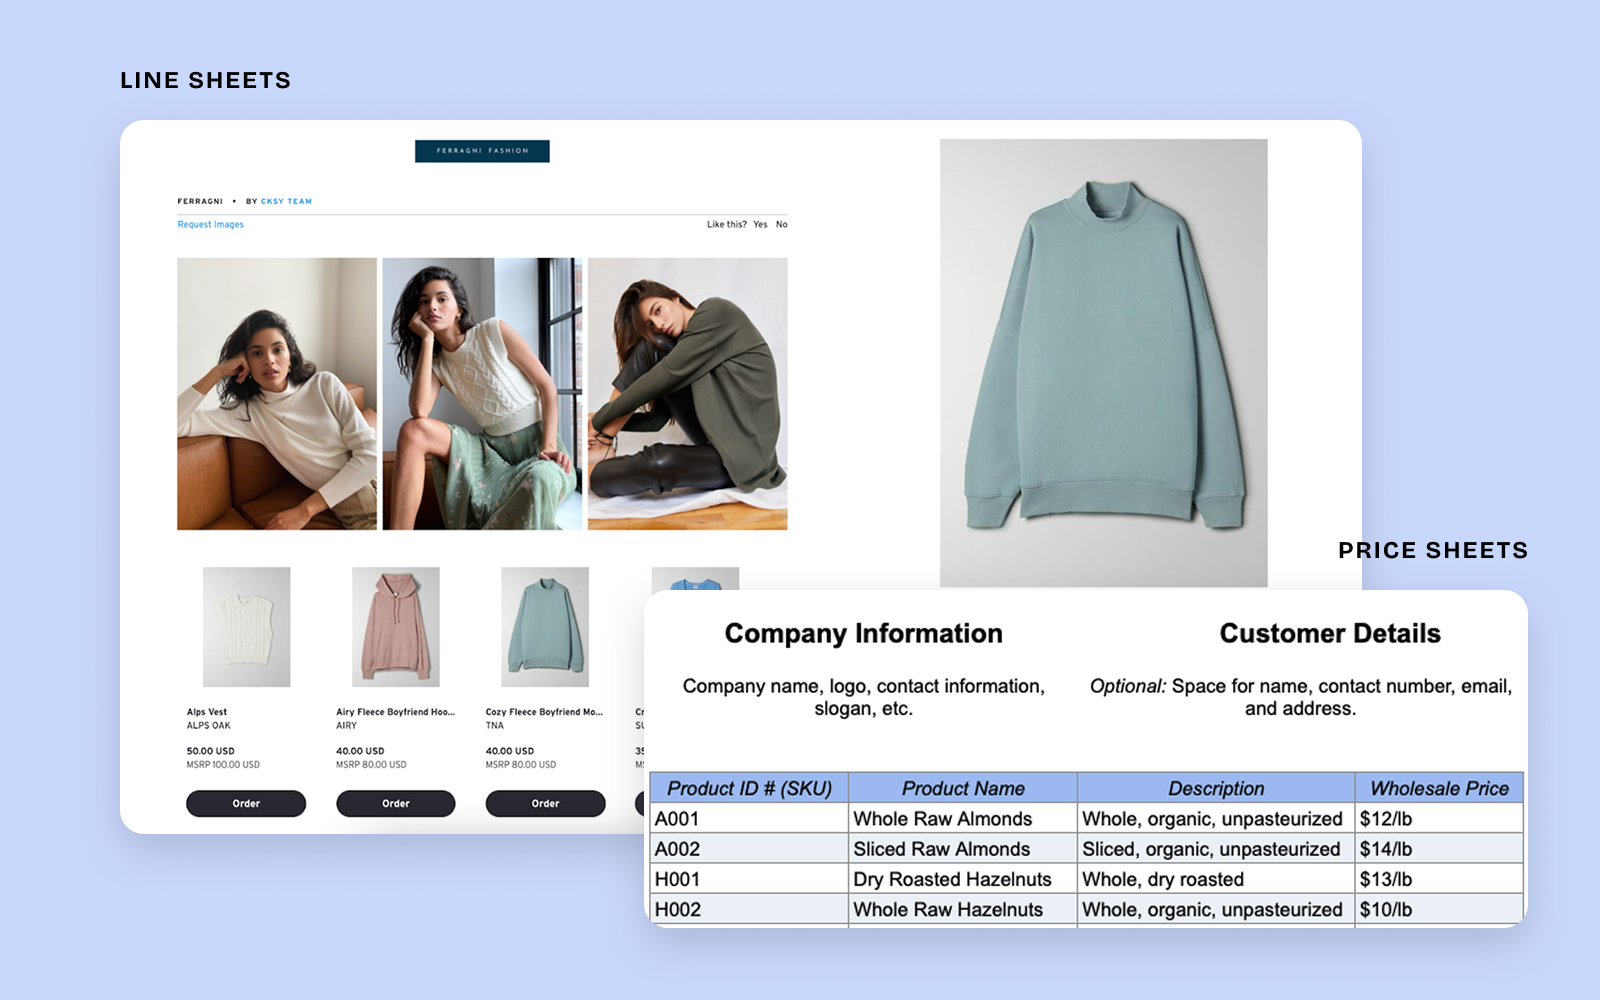Open photo of model in cable vest

[x=482, y=394]
